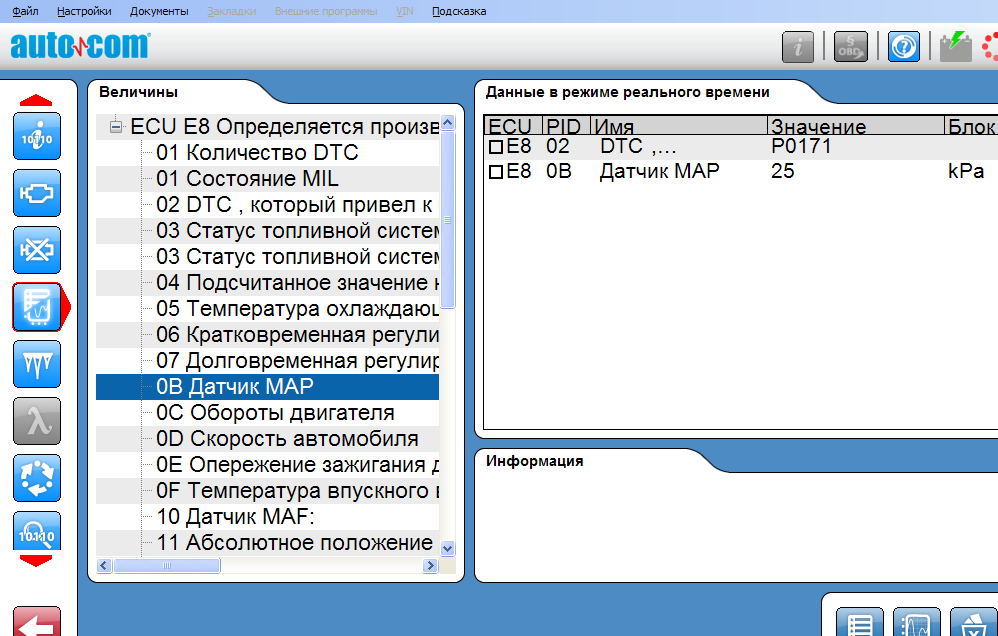Click the graph view icon at bottom right
Screen dimensions: 998x636
[x=916, y=624]
